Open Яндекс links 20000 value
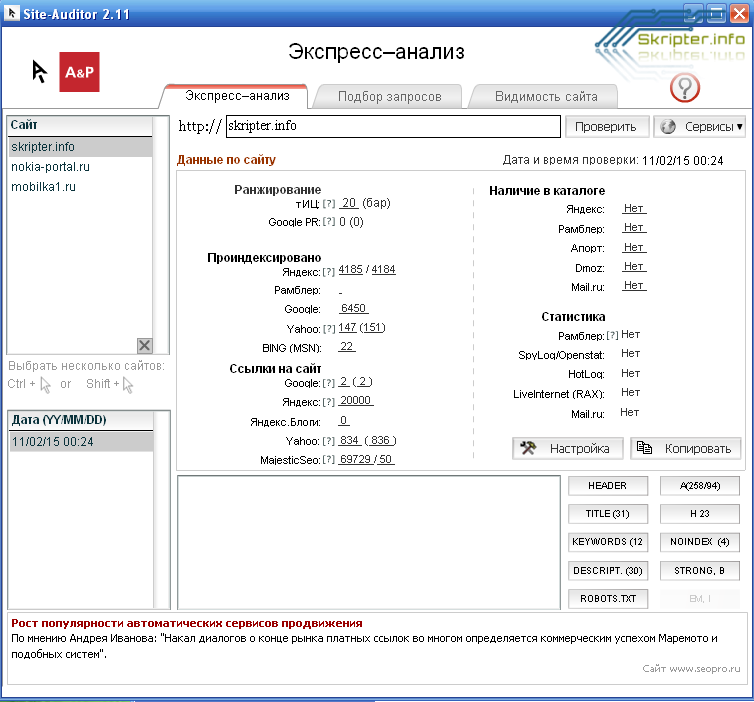Image resolution: width=754 pixels, height=702 pixels. coord(355,401)
